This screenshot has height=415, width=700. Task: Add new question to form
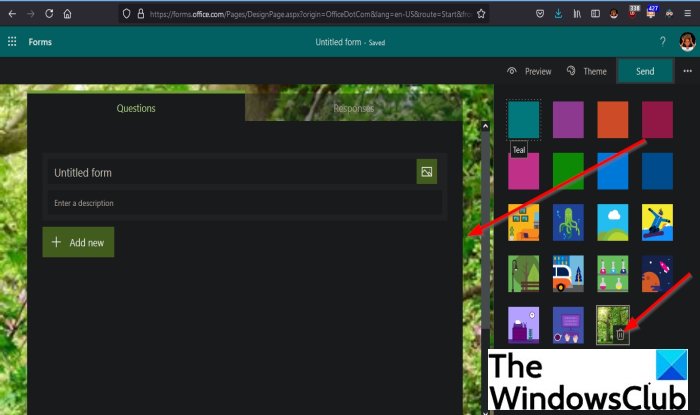pos(78,242)
